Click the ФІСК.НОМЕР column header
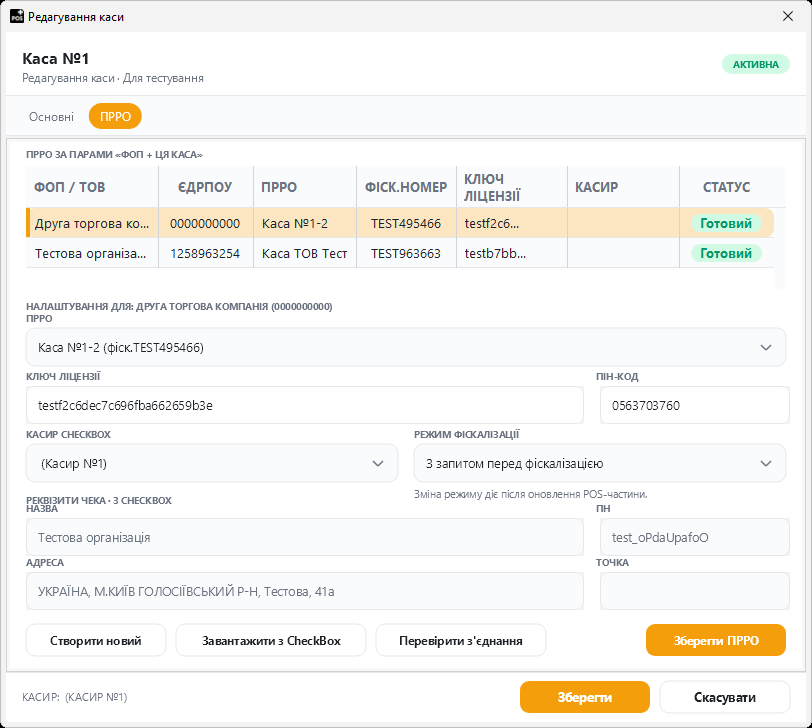Viewport: 812px width, 728px height. point(406,187)
